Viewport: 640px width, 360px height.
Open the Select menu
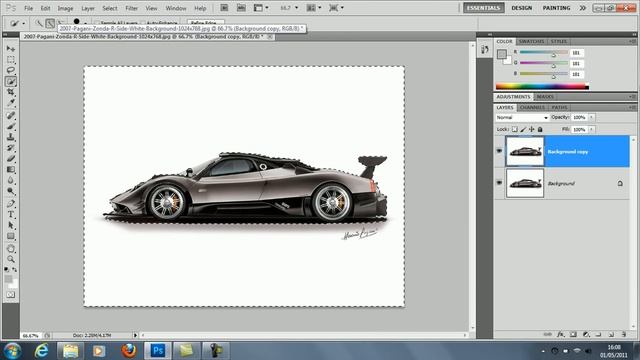(x=109, y=8)
